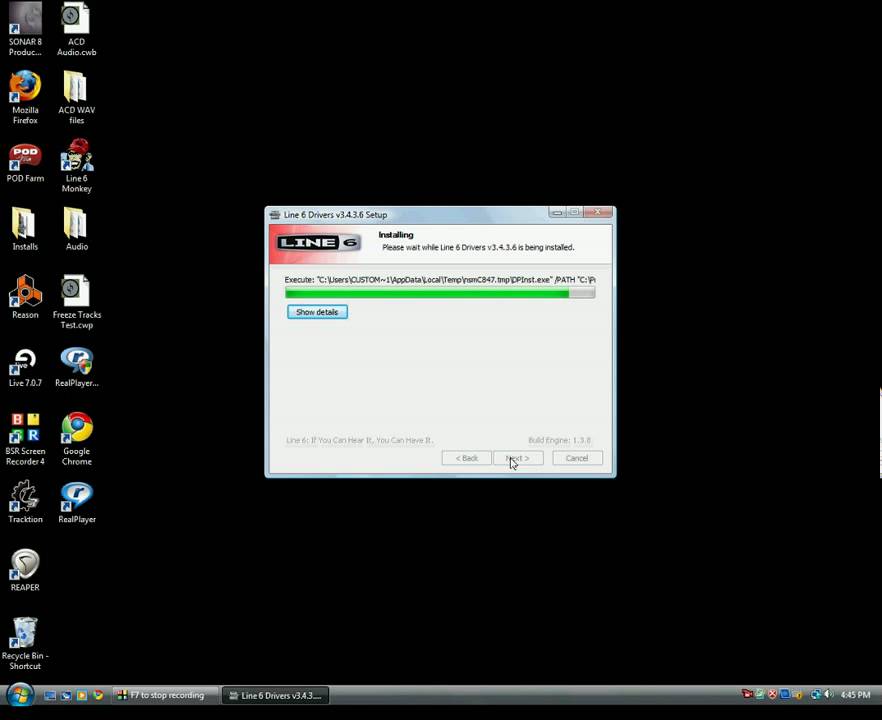Screen dimensions: 882x720
Task: Click the greyed Back button in setup
Action: [467, 458]
